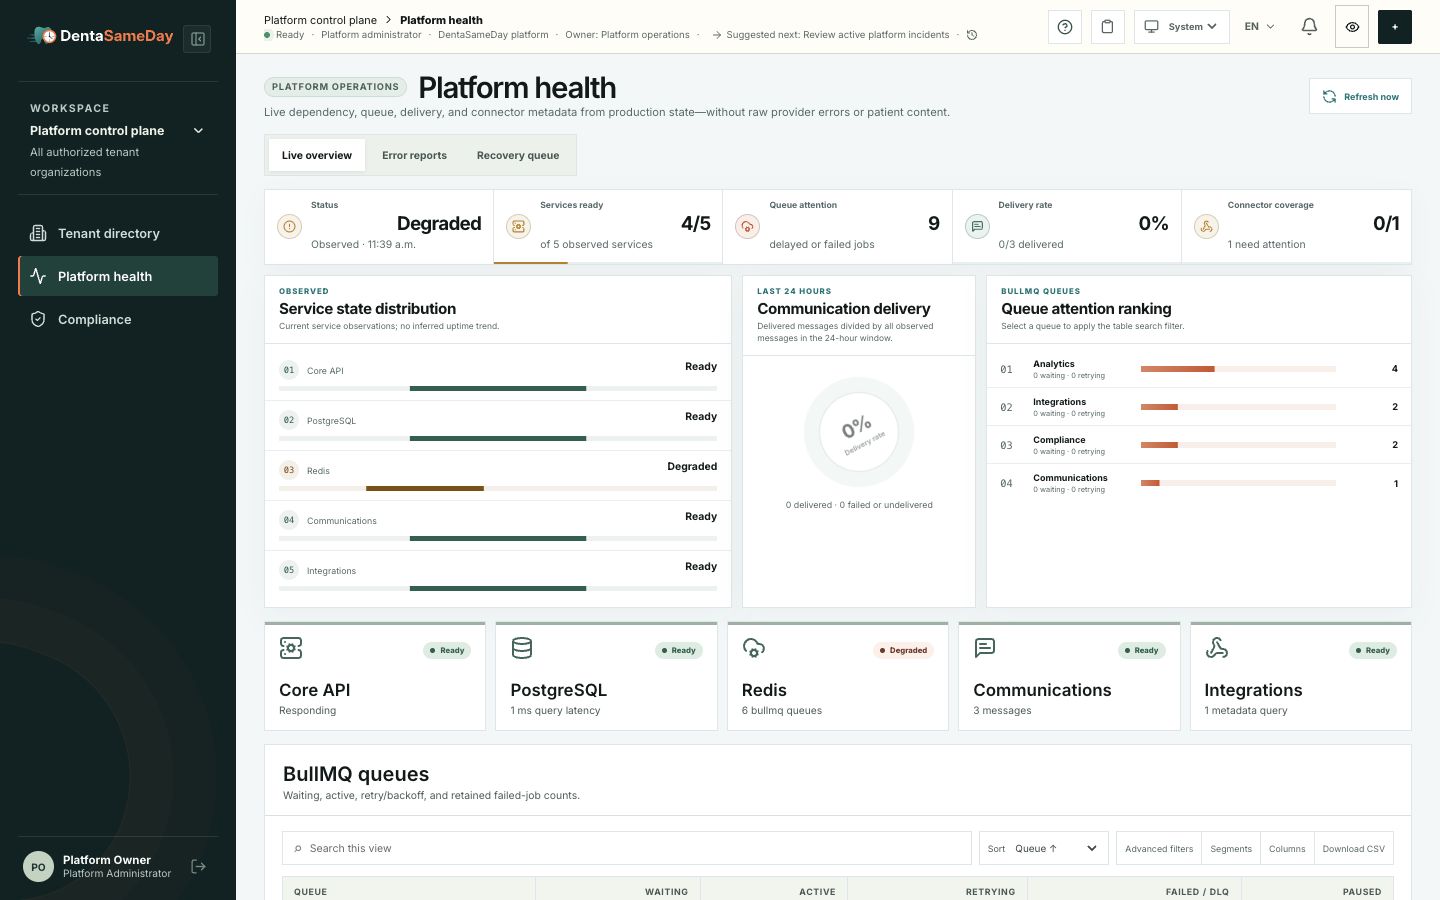Screen dimensions: 1440x900
Task: Click the Refresh now button
Action: [x=1360, y=96]
